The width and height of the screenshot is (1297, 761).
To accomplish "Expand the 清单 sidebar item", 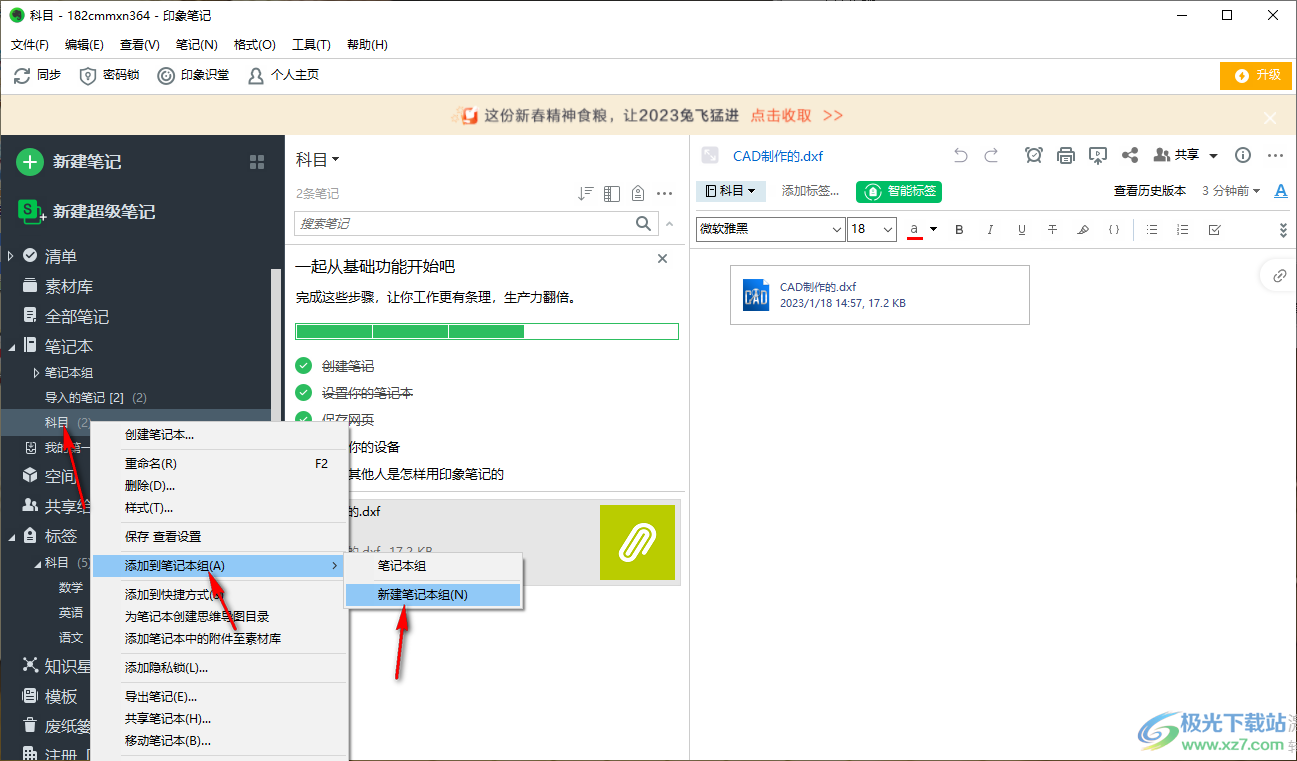I will 11,256.
